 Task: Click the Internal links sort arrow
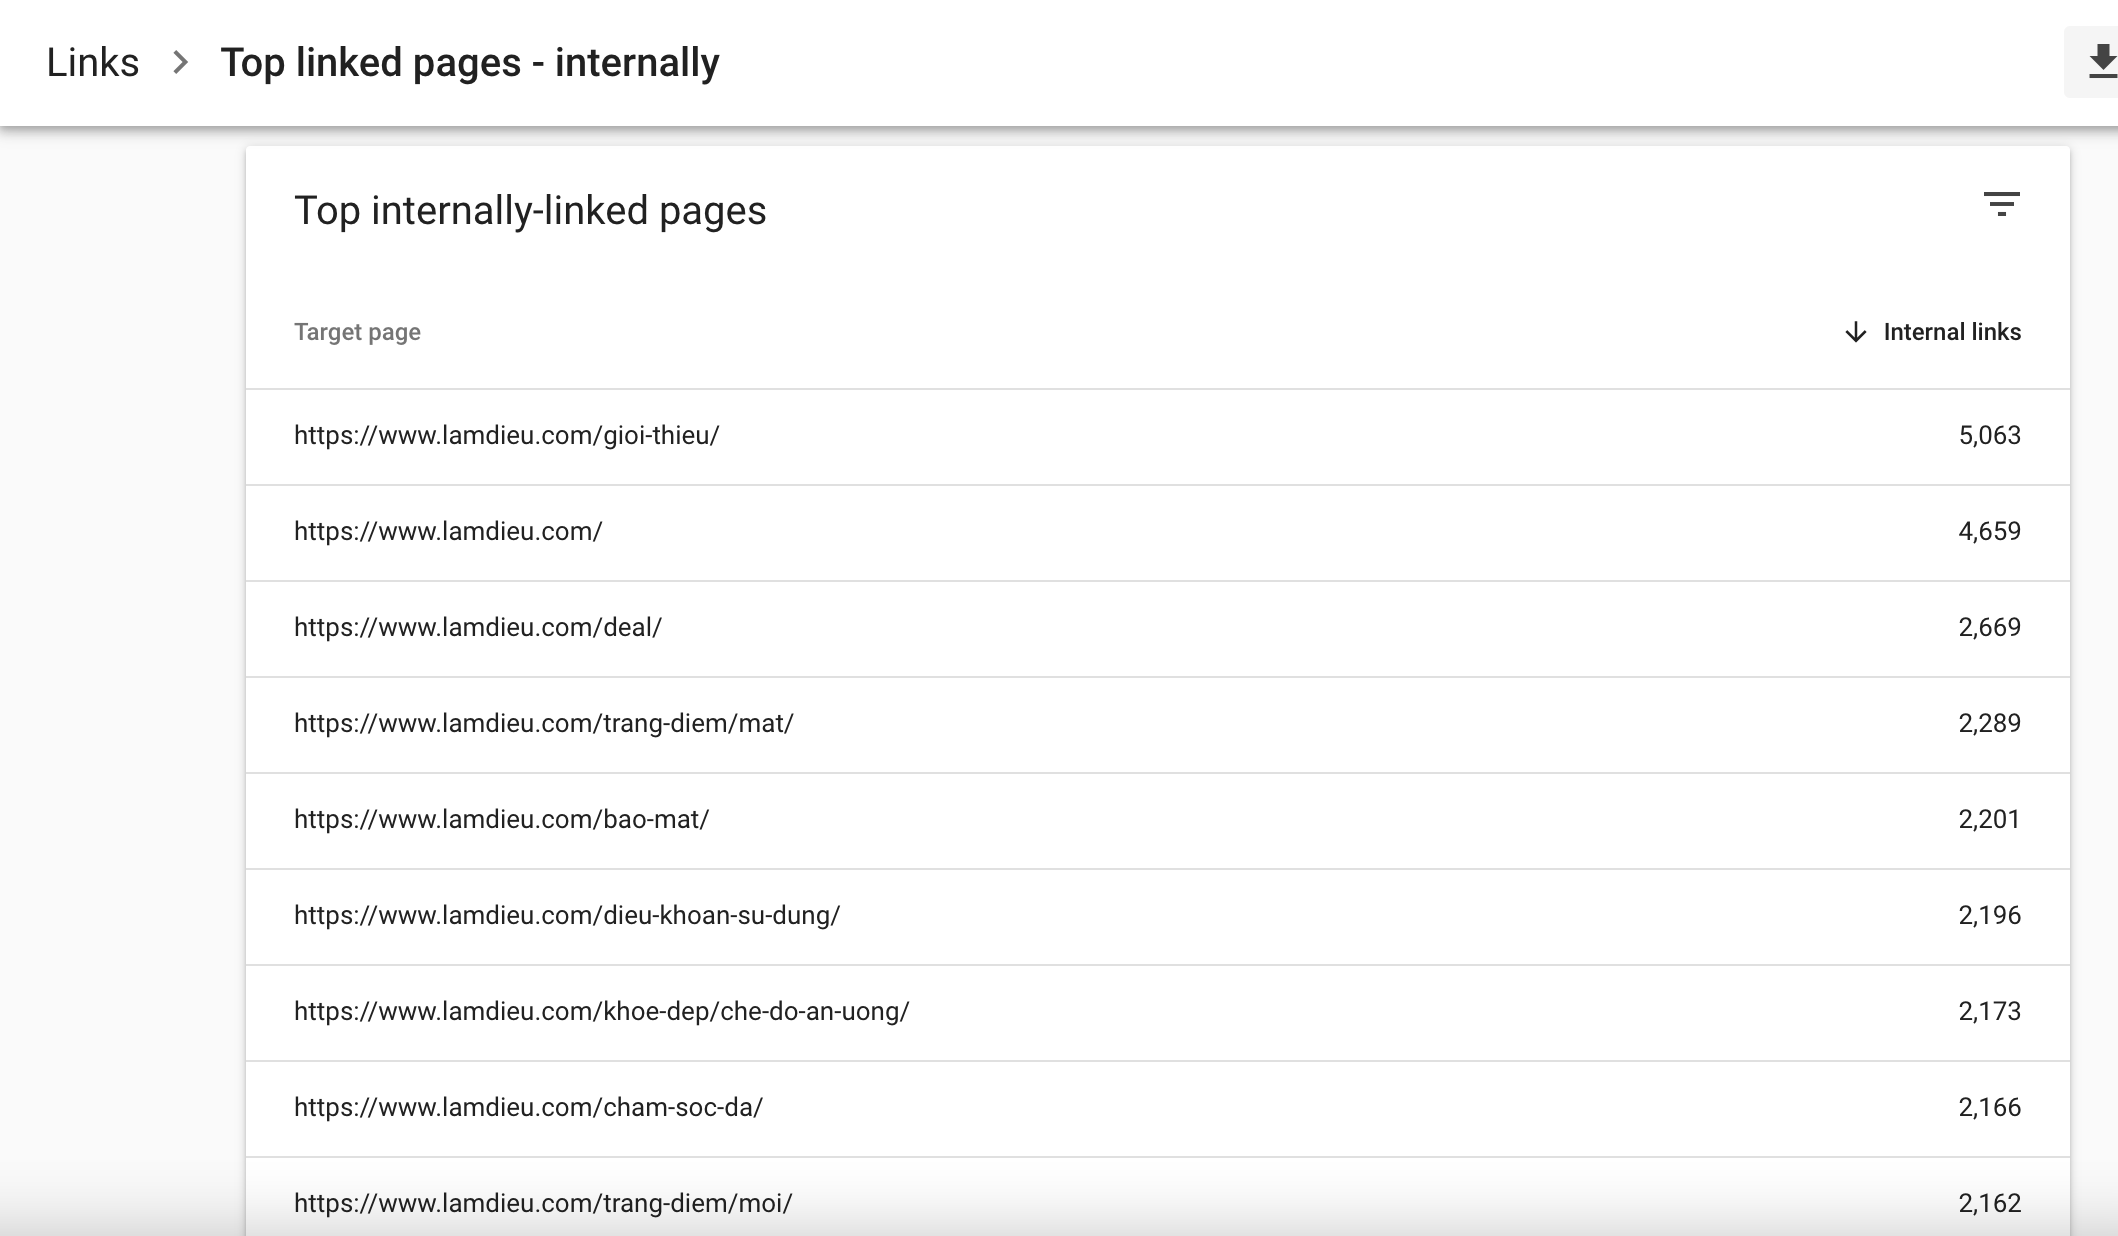[1855, 332]
